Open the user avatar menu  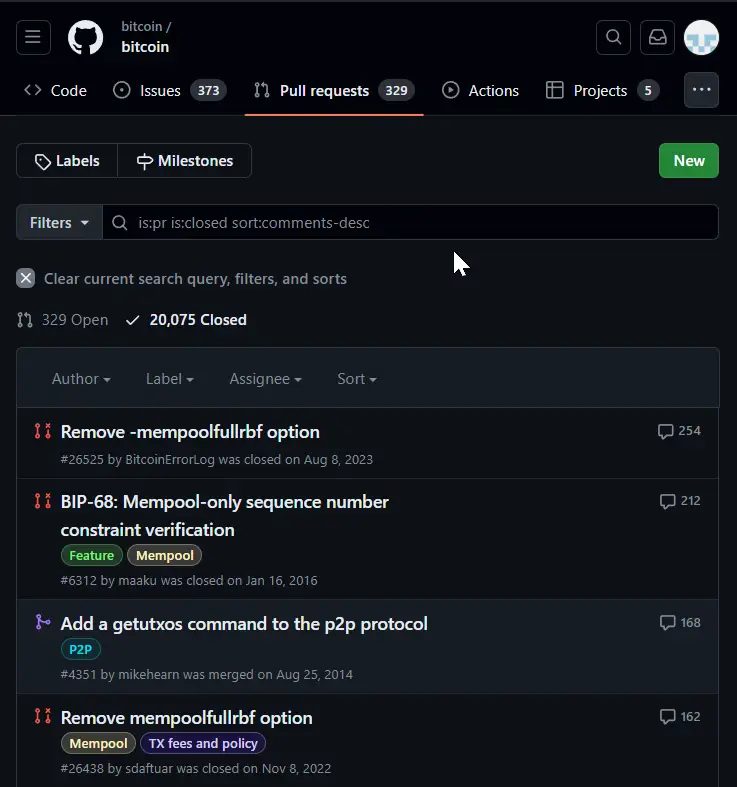click(701, 37)
